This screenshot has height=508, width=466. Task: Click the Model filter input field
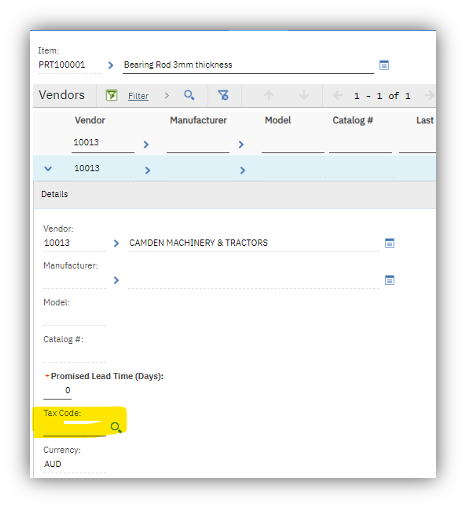pyautogui.click(x=293, y=144)
